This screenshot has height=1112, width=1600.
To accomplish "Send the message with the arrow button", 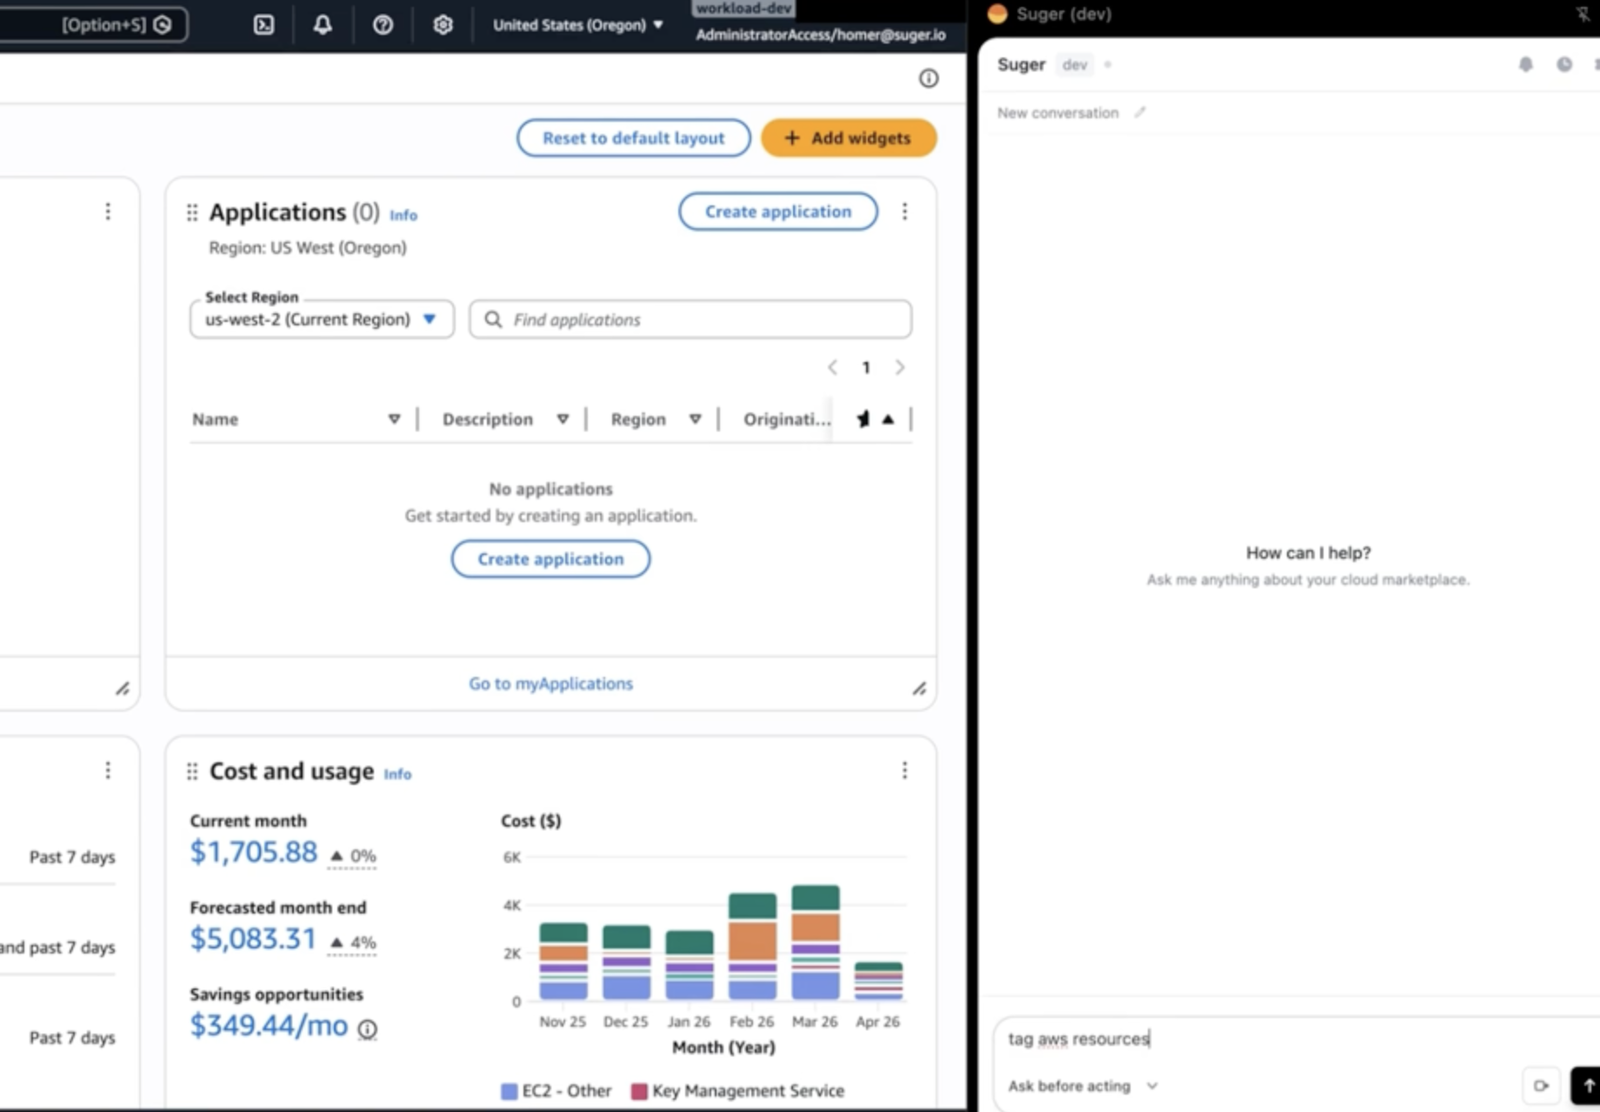I will pos(1586,1085).
